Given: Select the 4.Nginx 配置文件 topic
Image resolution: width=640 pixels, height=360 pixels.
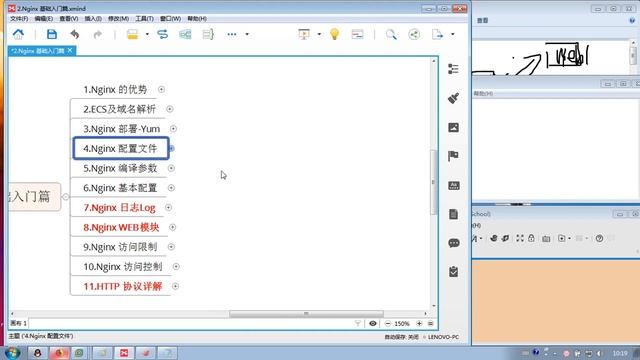Looking at the screenshot, I should [x=121, y=148].
